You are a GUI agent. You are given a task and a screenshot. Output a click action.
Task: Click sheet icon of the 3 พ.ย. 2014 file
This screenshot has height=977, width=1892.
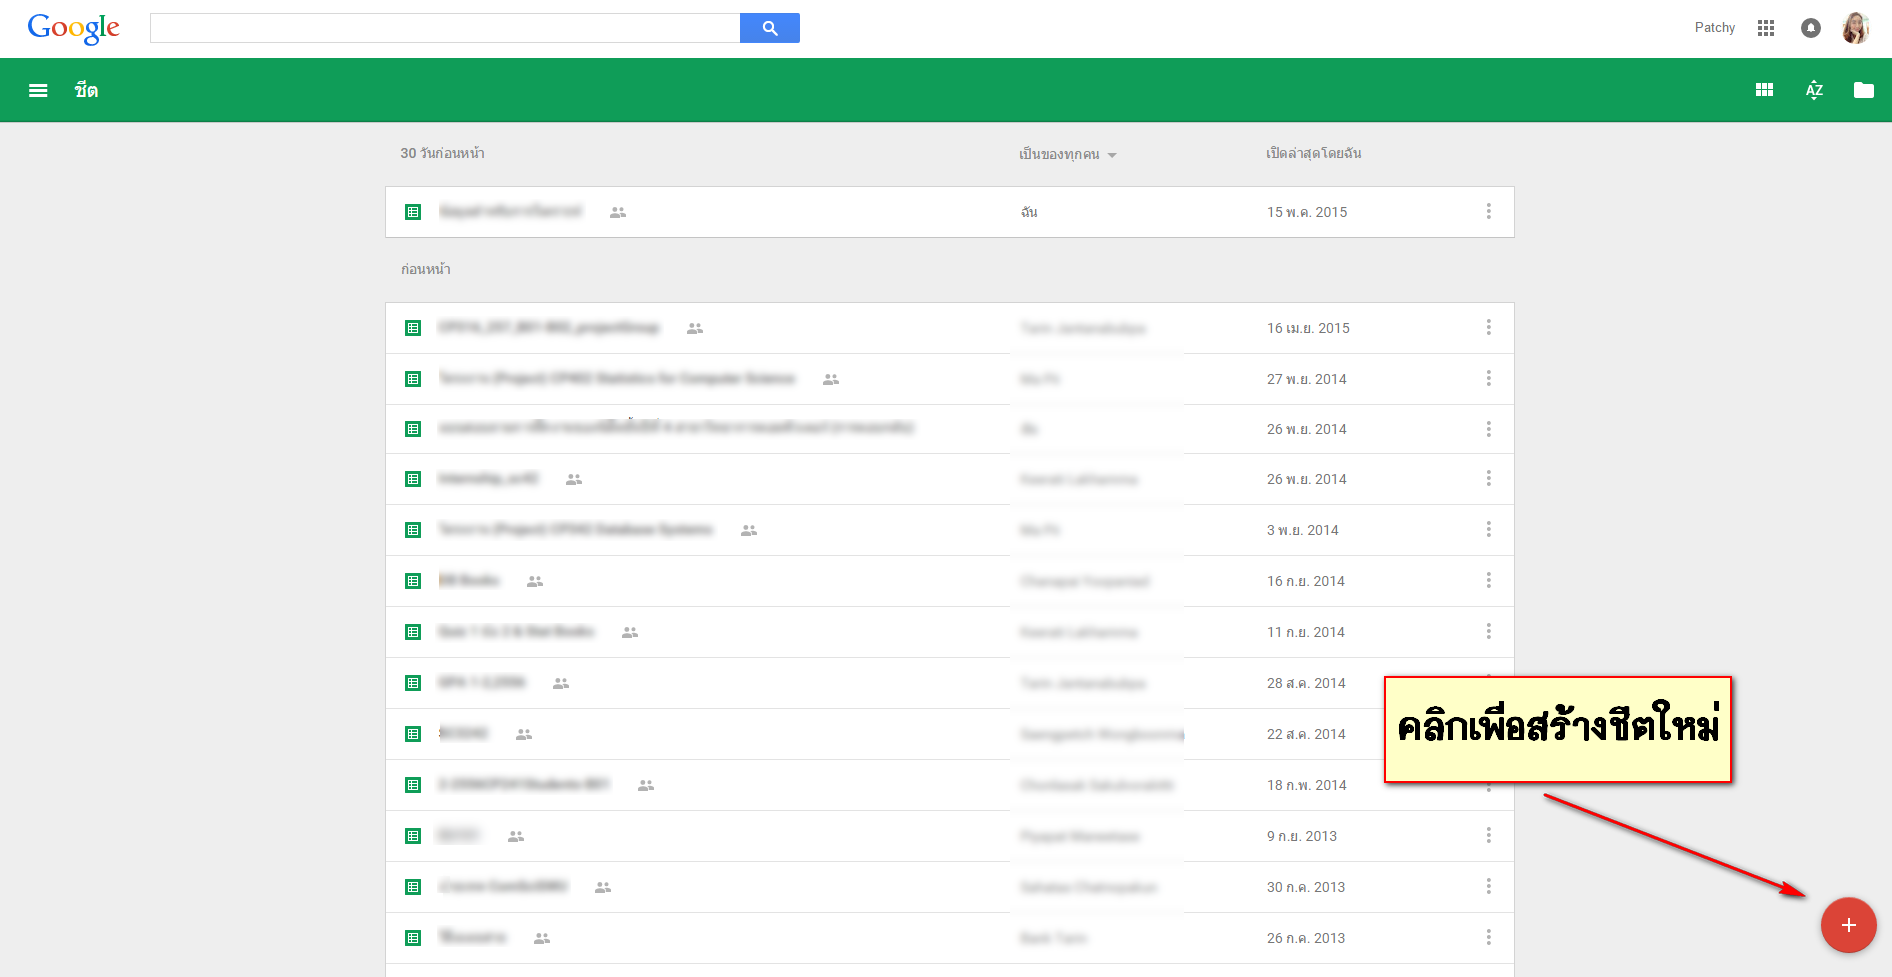point(413,530)
